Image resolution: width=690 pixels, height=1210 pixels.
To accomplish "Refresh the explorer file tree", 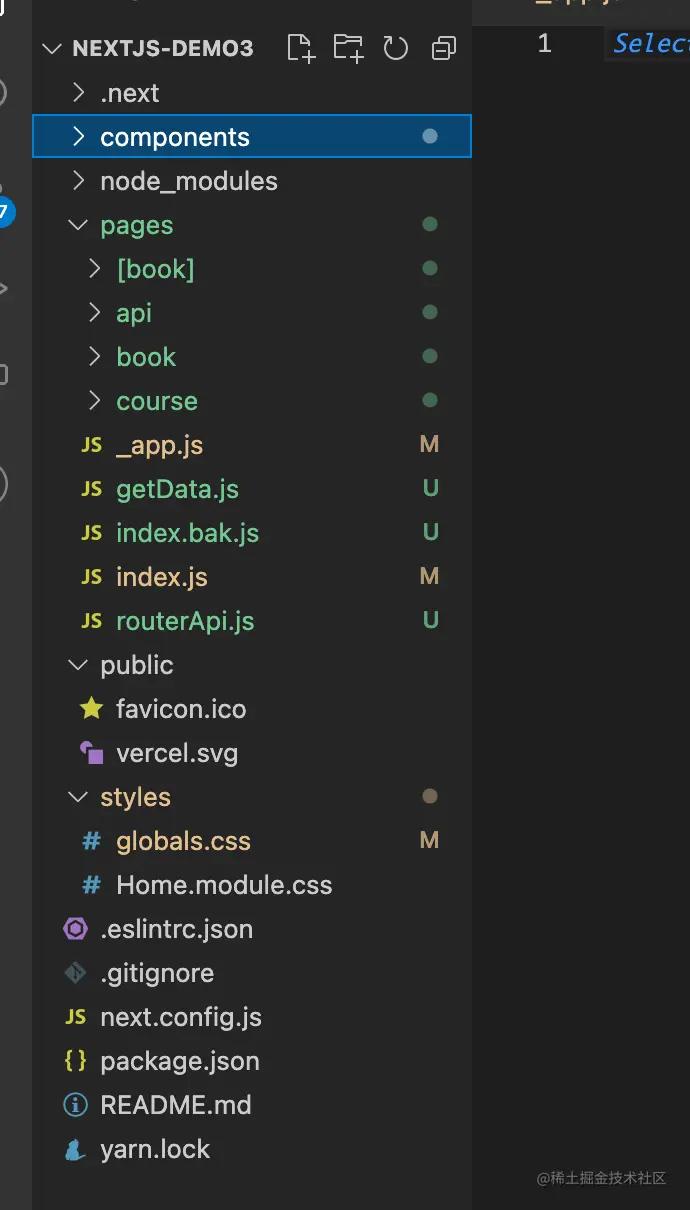I will [x=396, y=48].
